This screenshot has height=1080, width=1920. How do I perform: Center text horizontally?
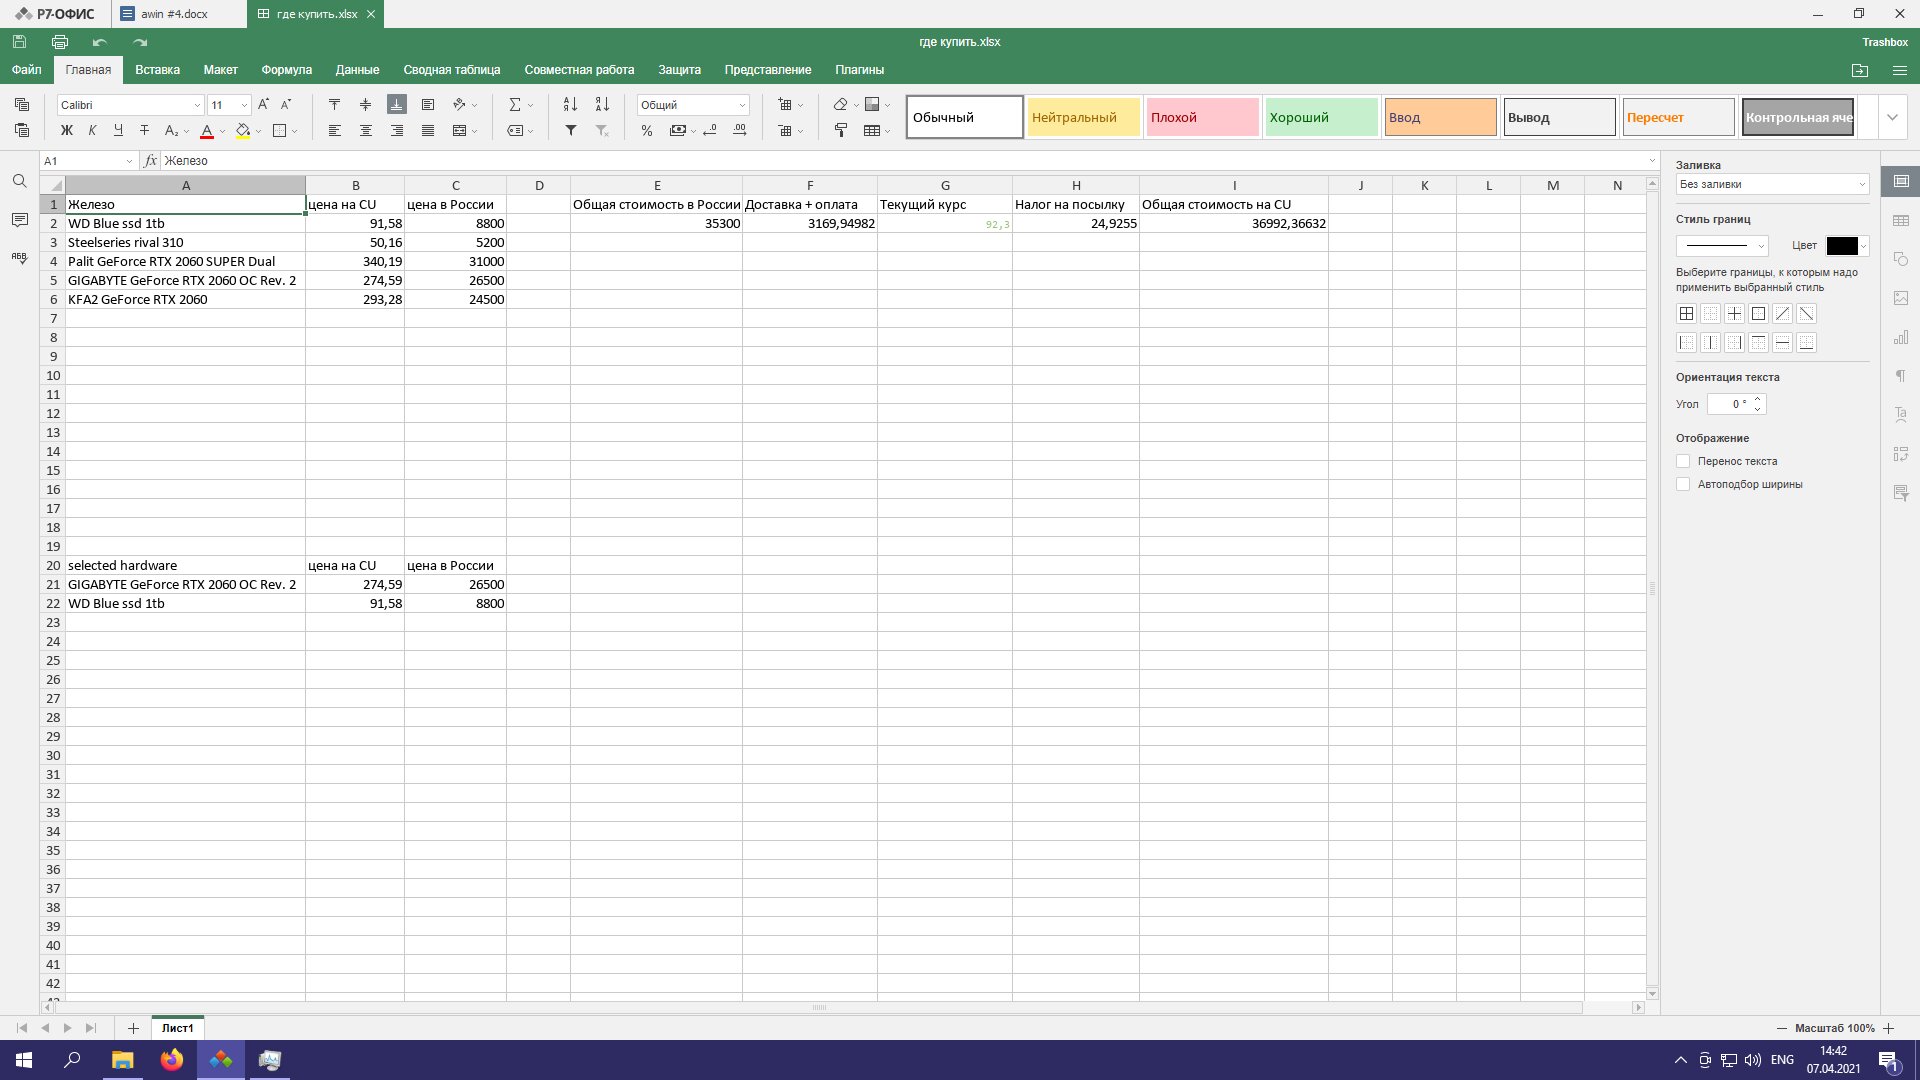(366, 131)
